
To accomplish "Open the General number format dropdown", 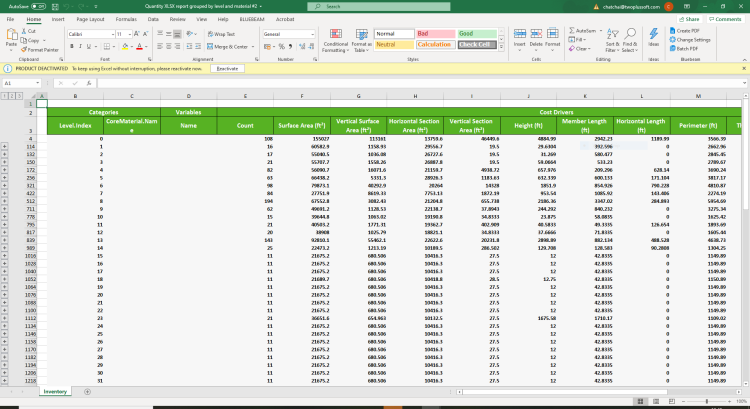I will (x=312, y=34).
